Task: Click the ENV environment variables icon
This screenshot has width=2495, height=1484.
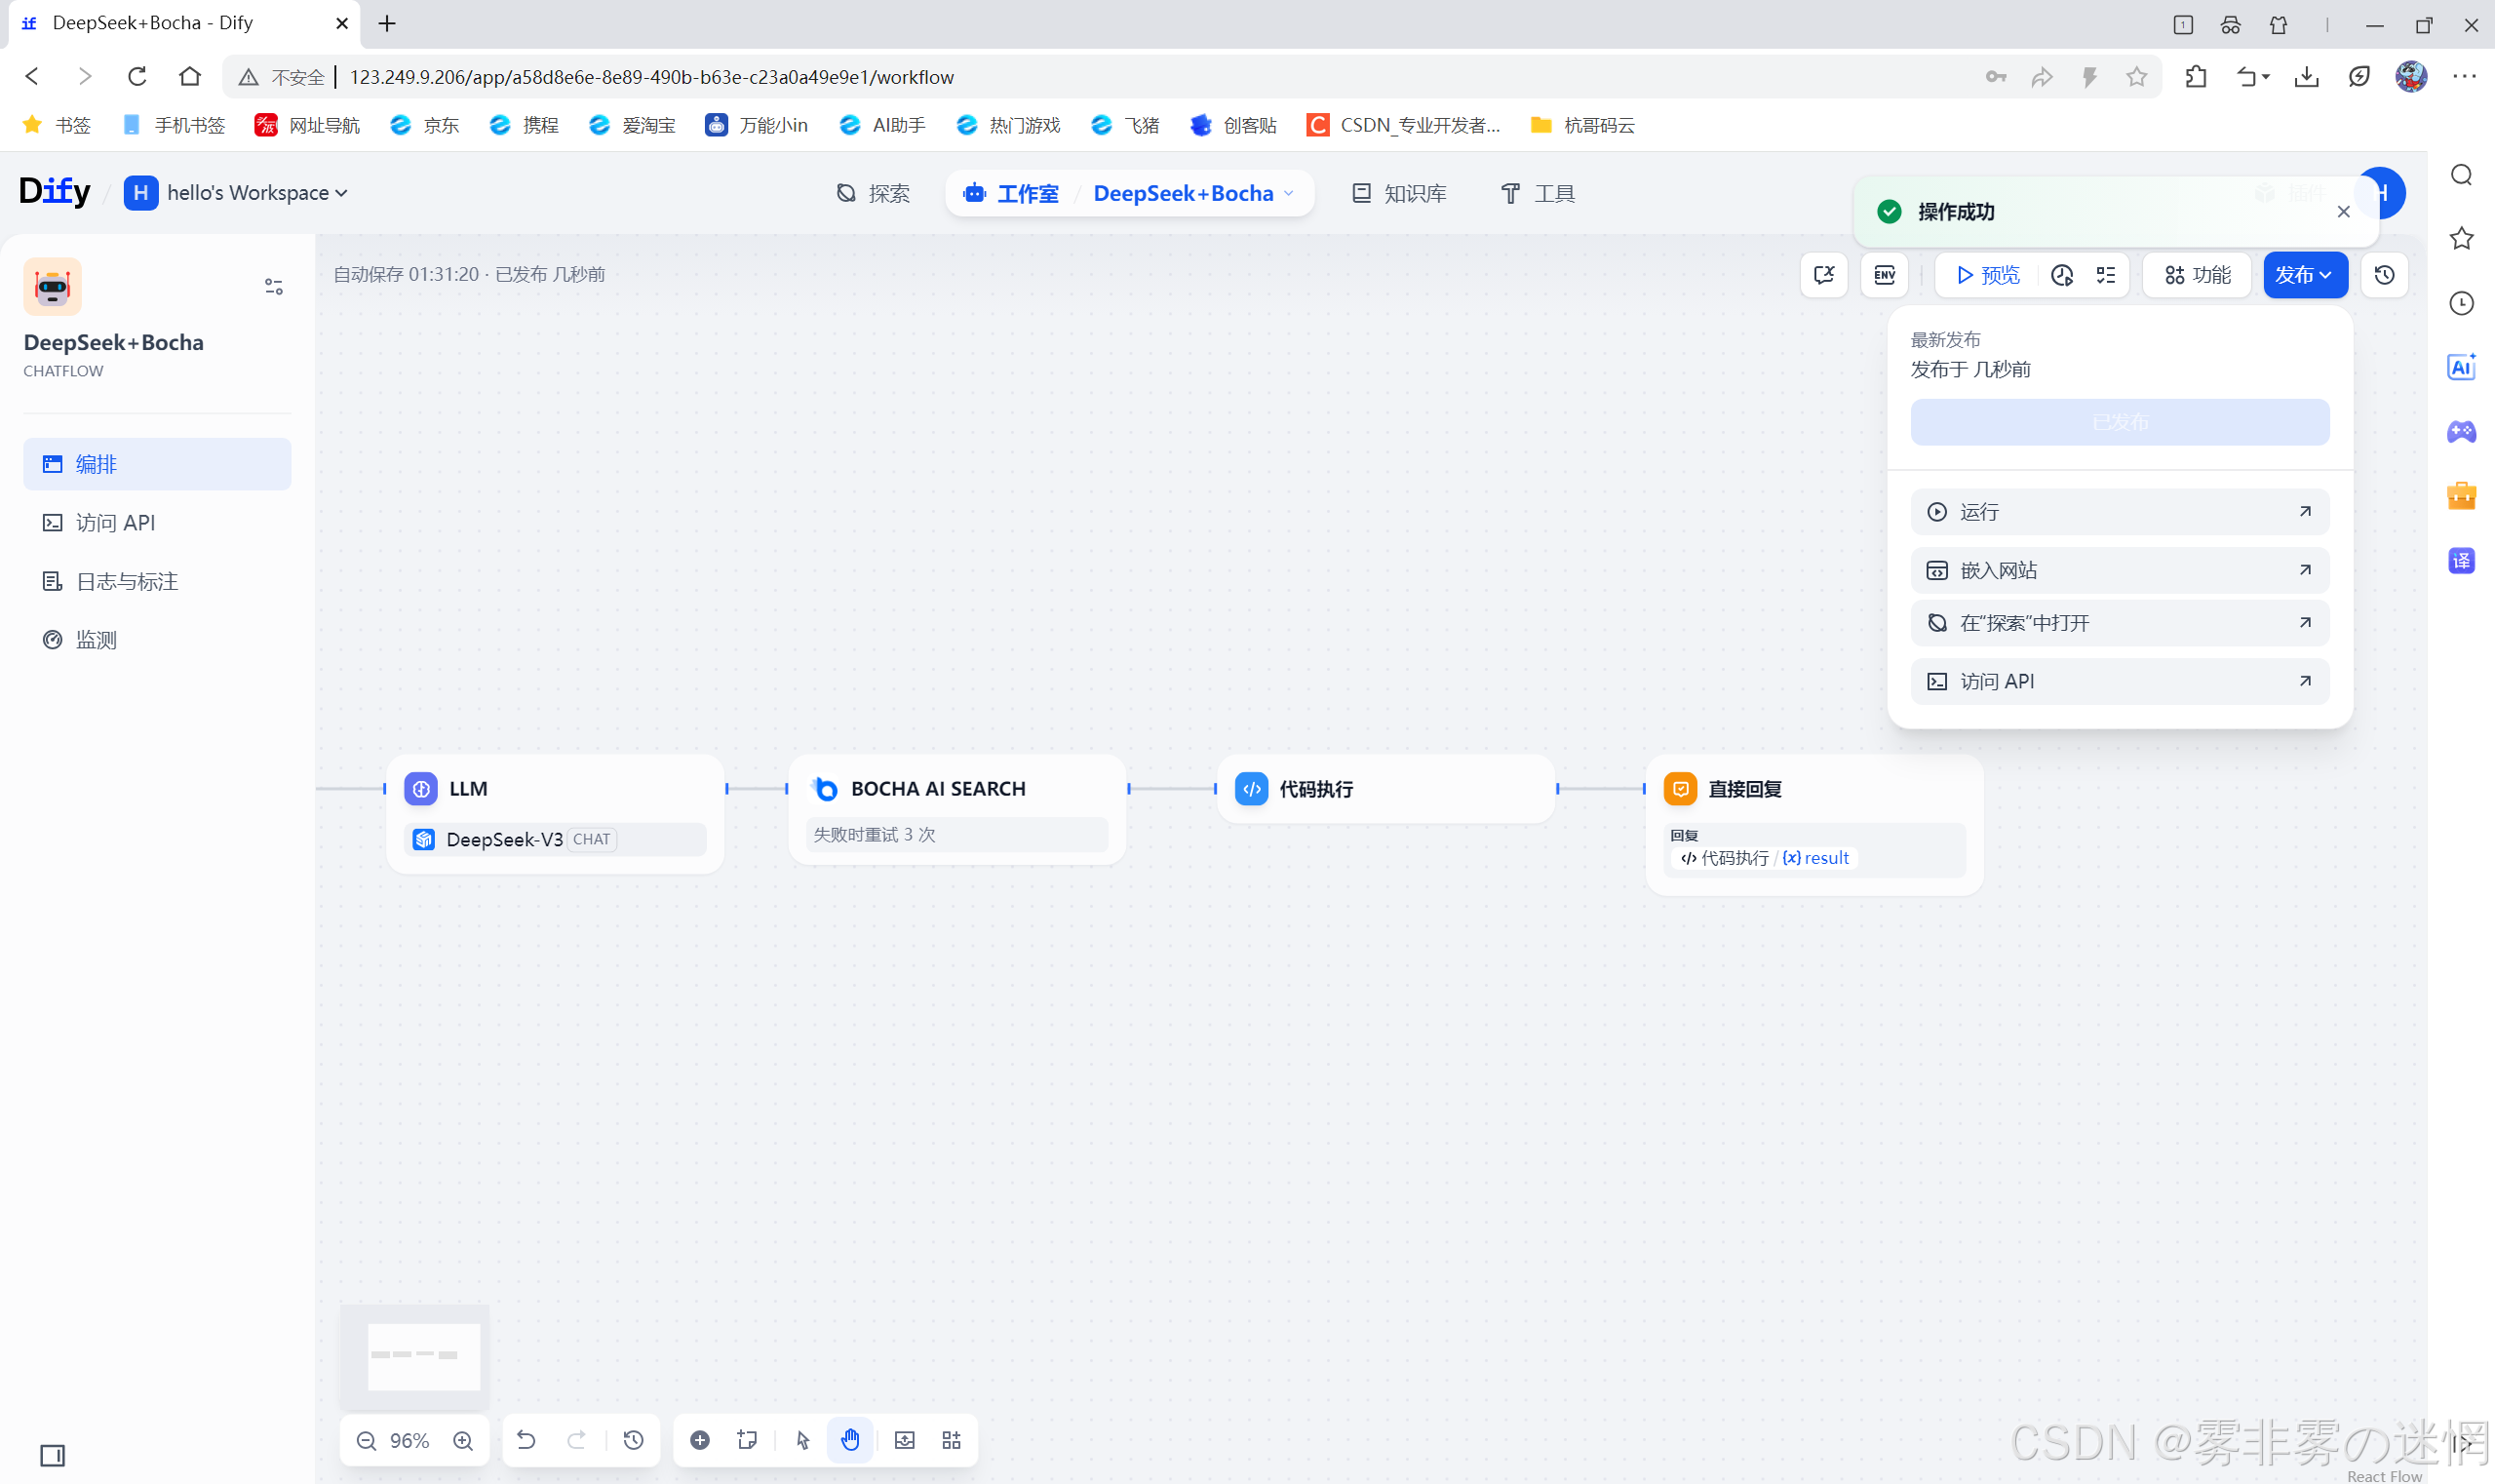Action: coord(1884,275)
